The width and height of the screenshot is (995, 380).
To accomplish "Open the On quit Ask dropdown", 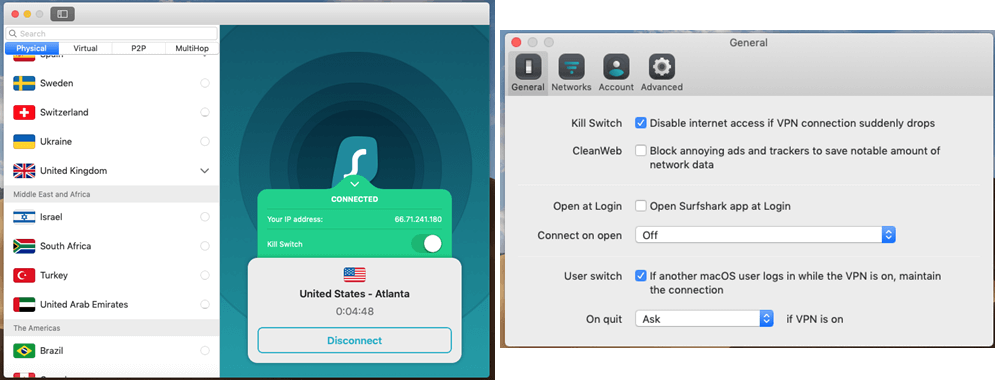I will [704, 318].
